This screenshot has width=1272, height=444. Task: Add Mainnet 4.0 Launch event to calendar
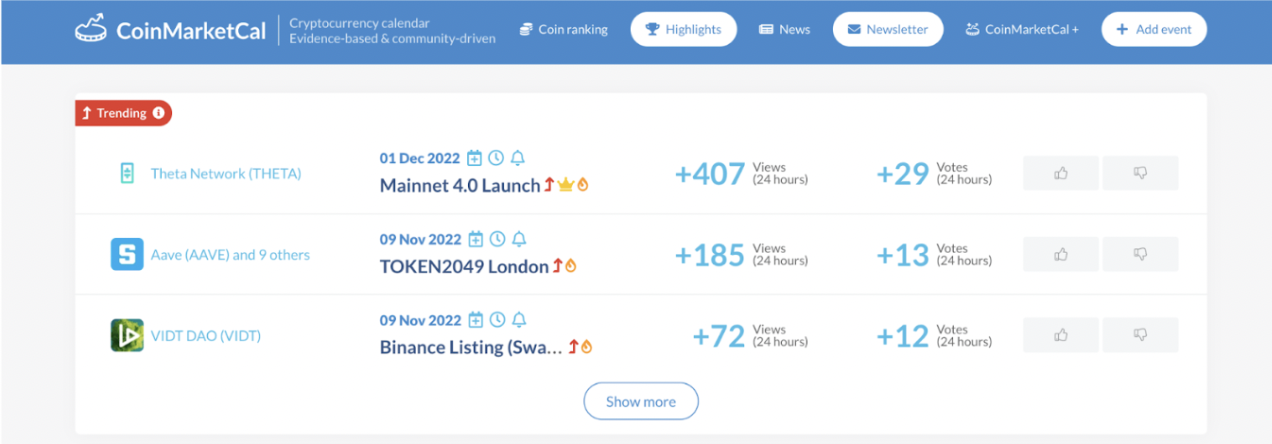pyautogui.click(x=476, y=158)
